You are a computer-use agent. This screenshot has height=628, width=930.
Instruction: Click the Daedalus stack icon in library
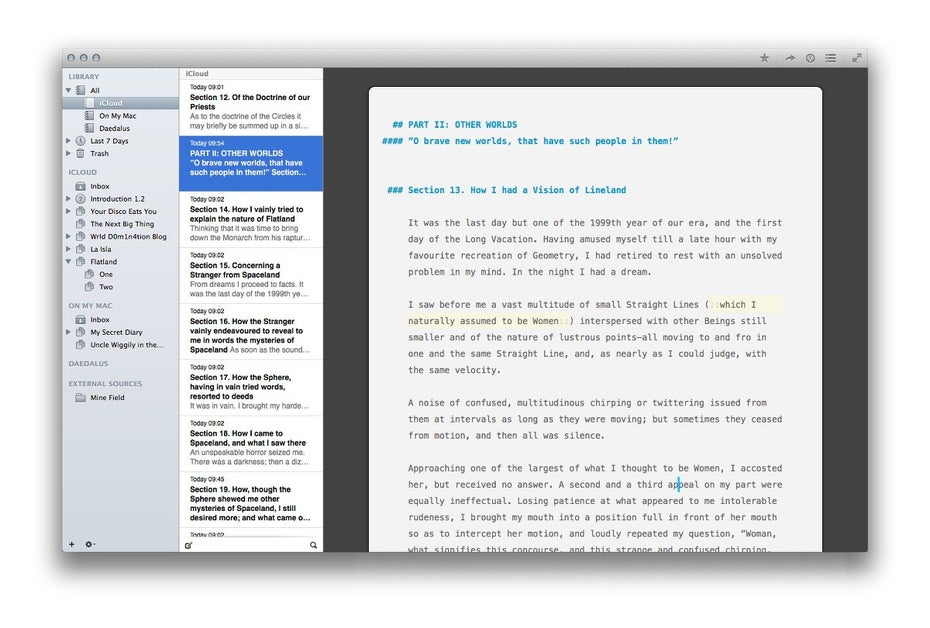(x=89, y=128)
